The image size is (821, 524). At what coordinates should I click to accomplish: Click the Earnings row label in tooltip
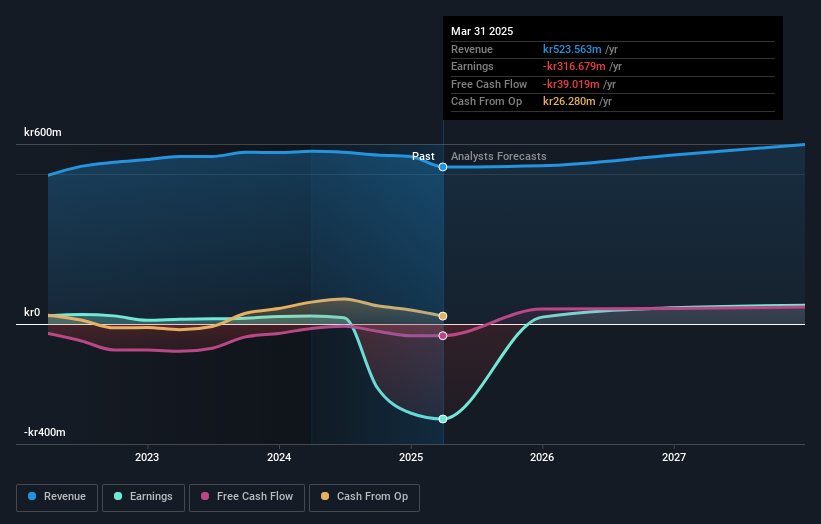(472, 66)
